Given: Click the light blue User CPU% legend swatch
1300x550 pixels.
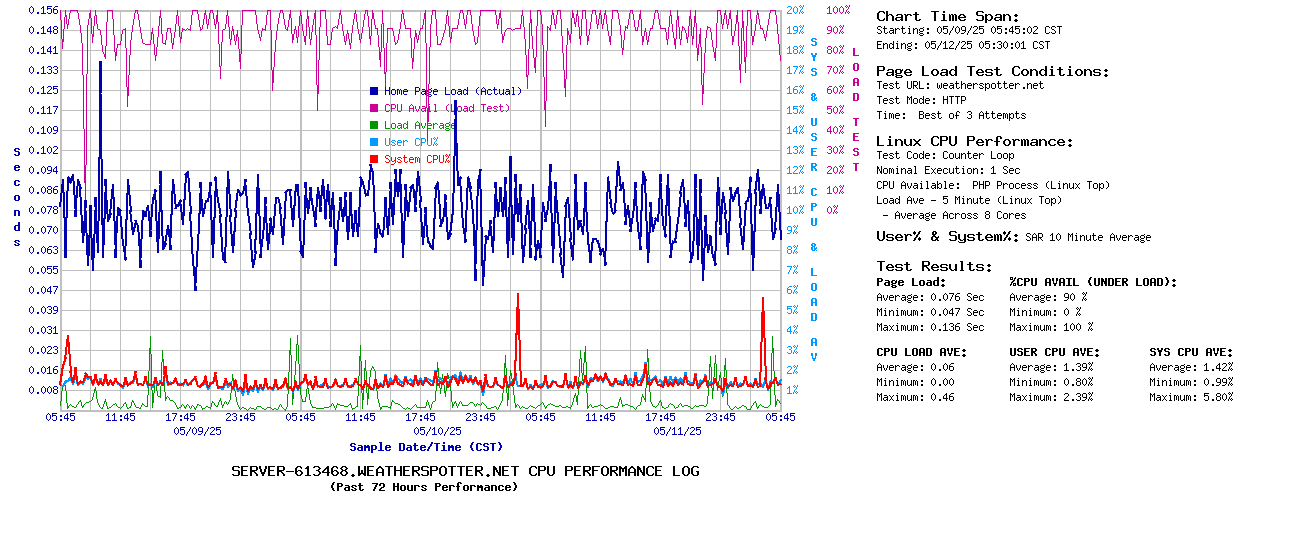Looking at the screenshot, I should [374, 142].
